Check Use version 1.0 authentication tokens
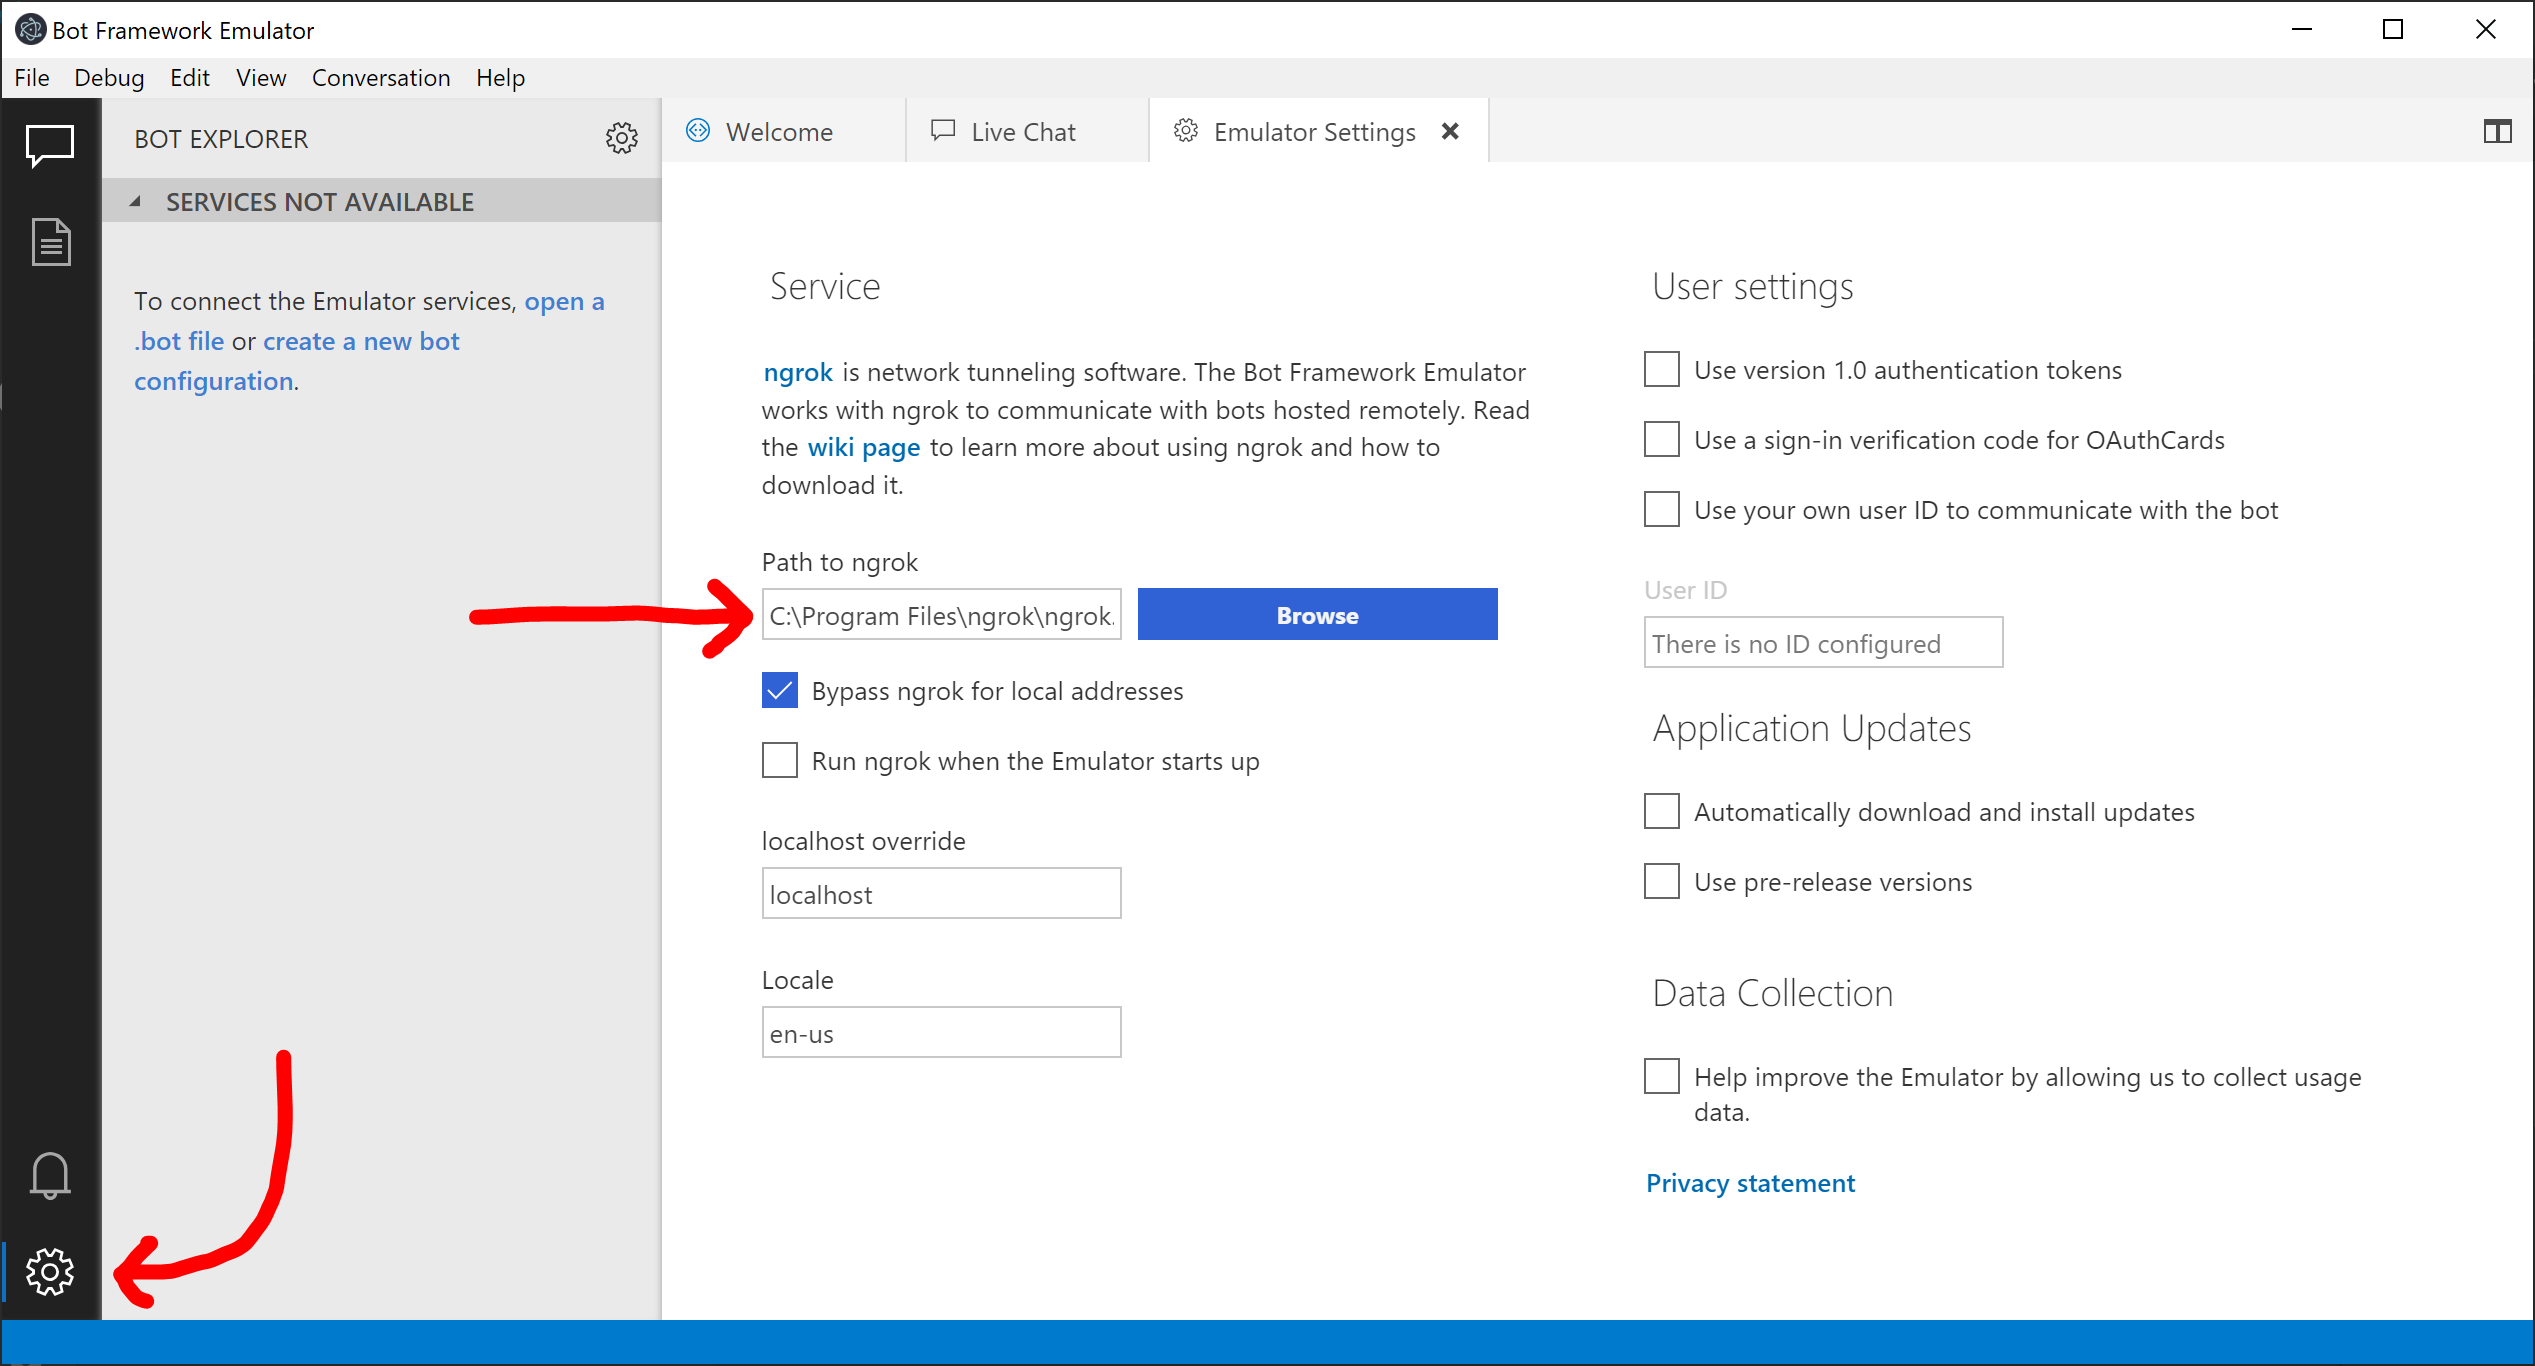Viewport: 2535px width, 1366px height. [1660, 369]
